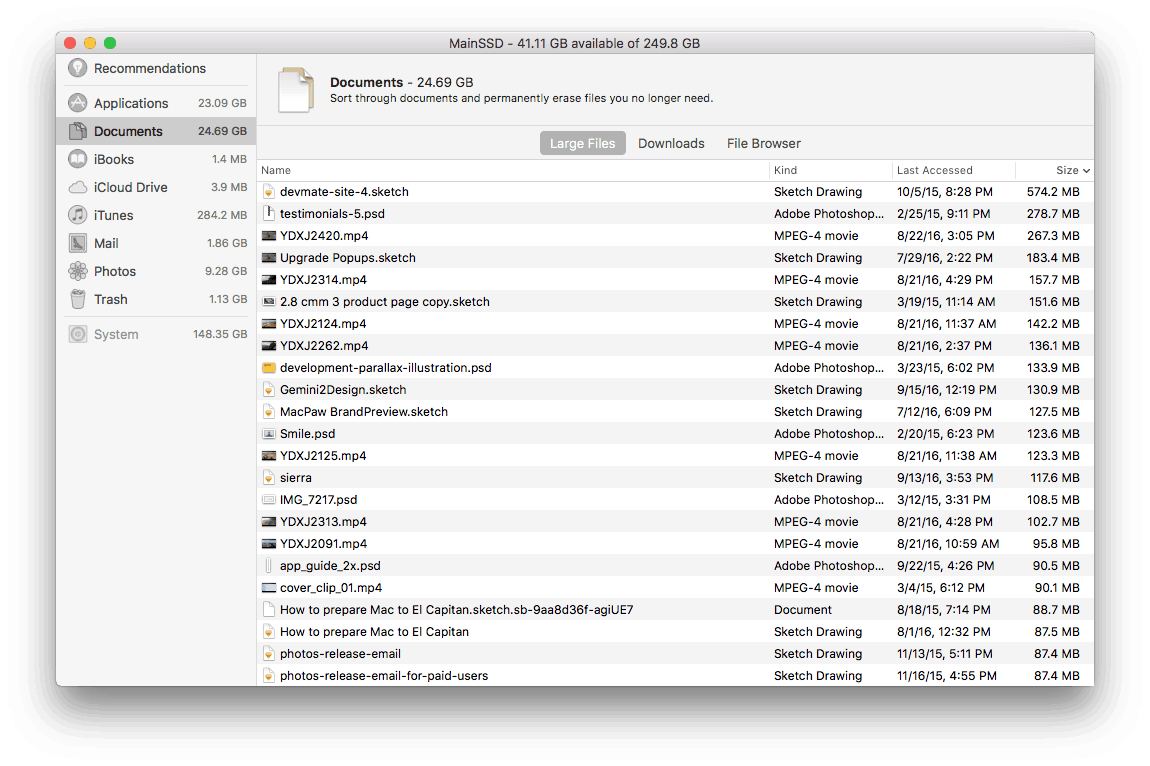Click the green full-screen window button

tap(110, 43)
